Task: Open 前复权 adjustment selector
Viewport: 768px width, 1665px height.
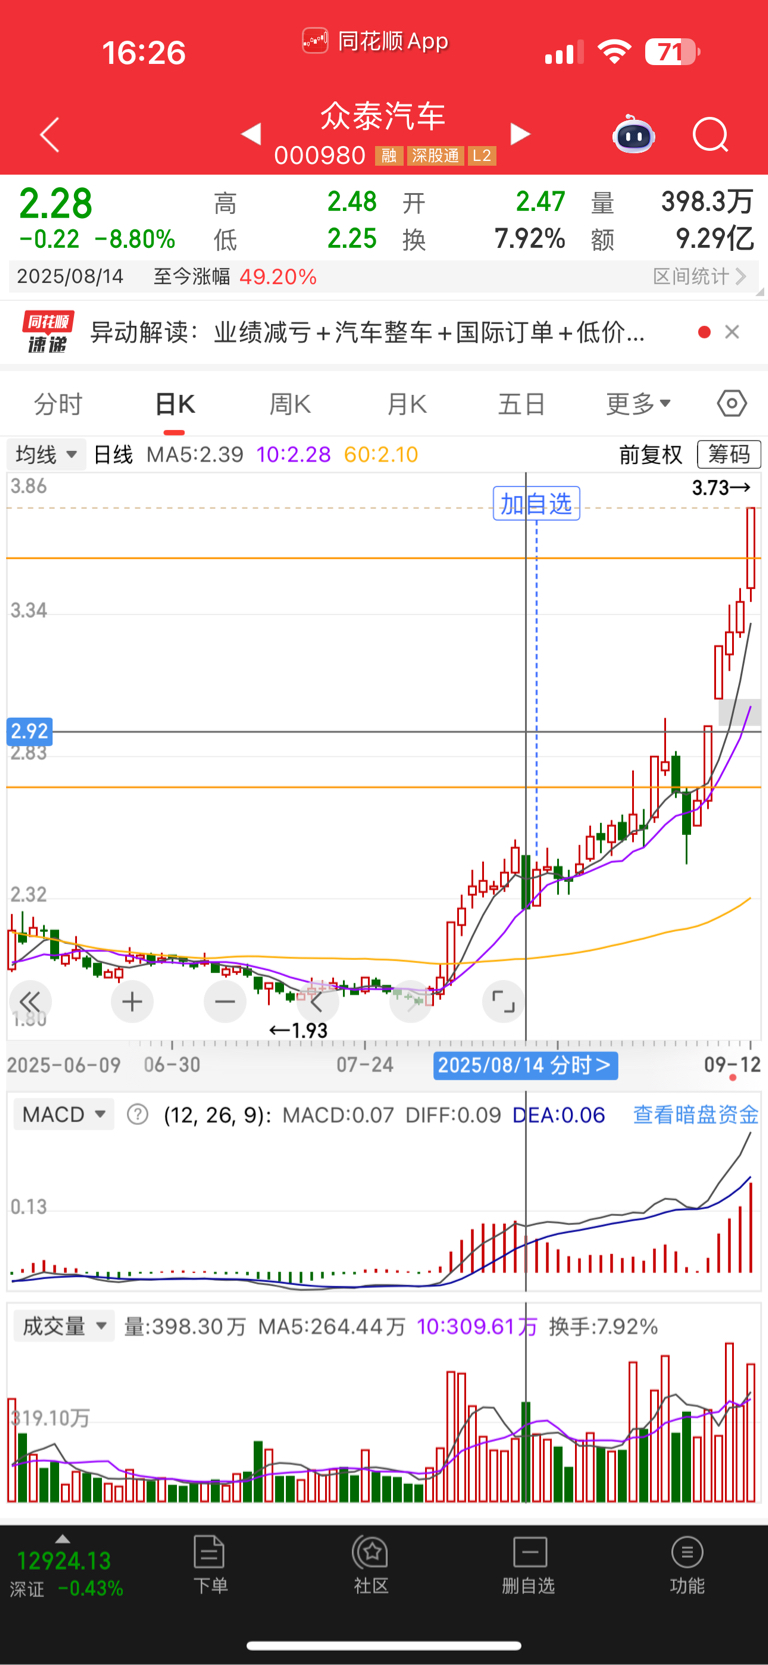Action: tap(650, 455)
